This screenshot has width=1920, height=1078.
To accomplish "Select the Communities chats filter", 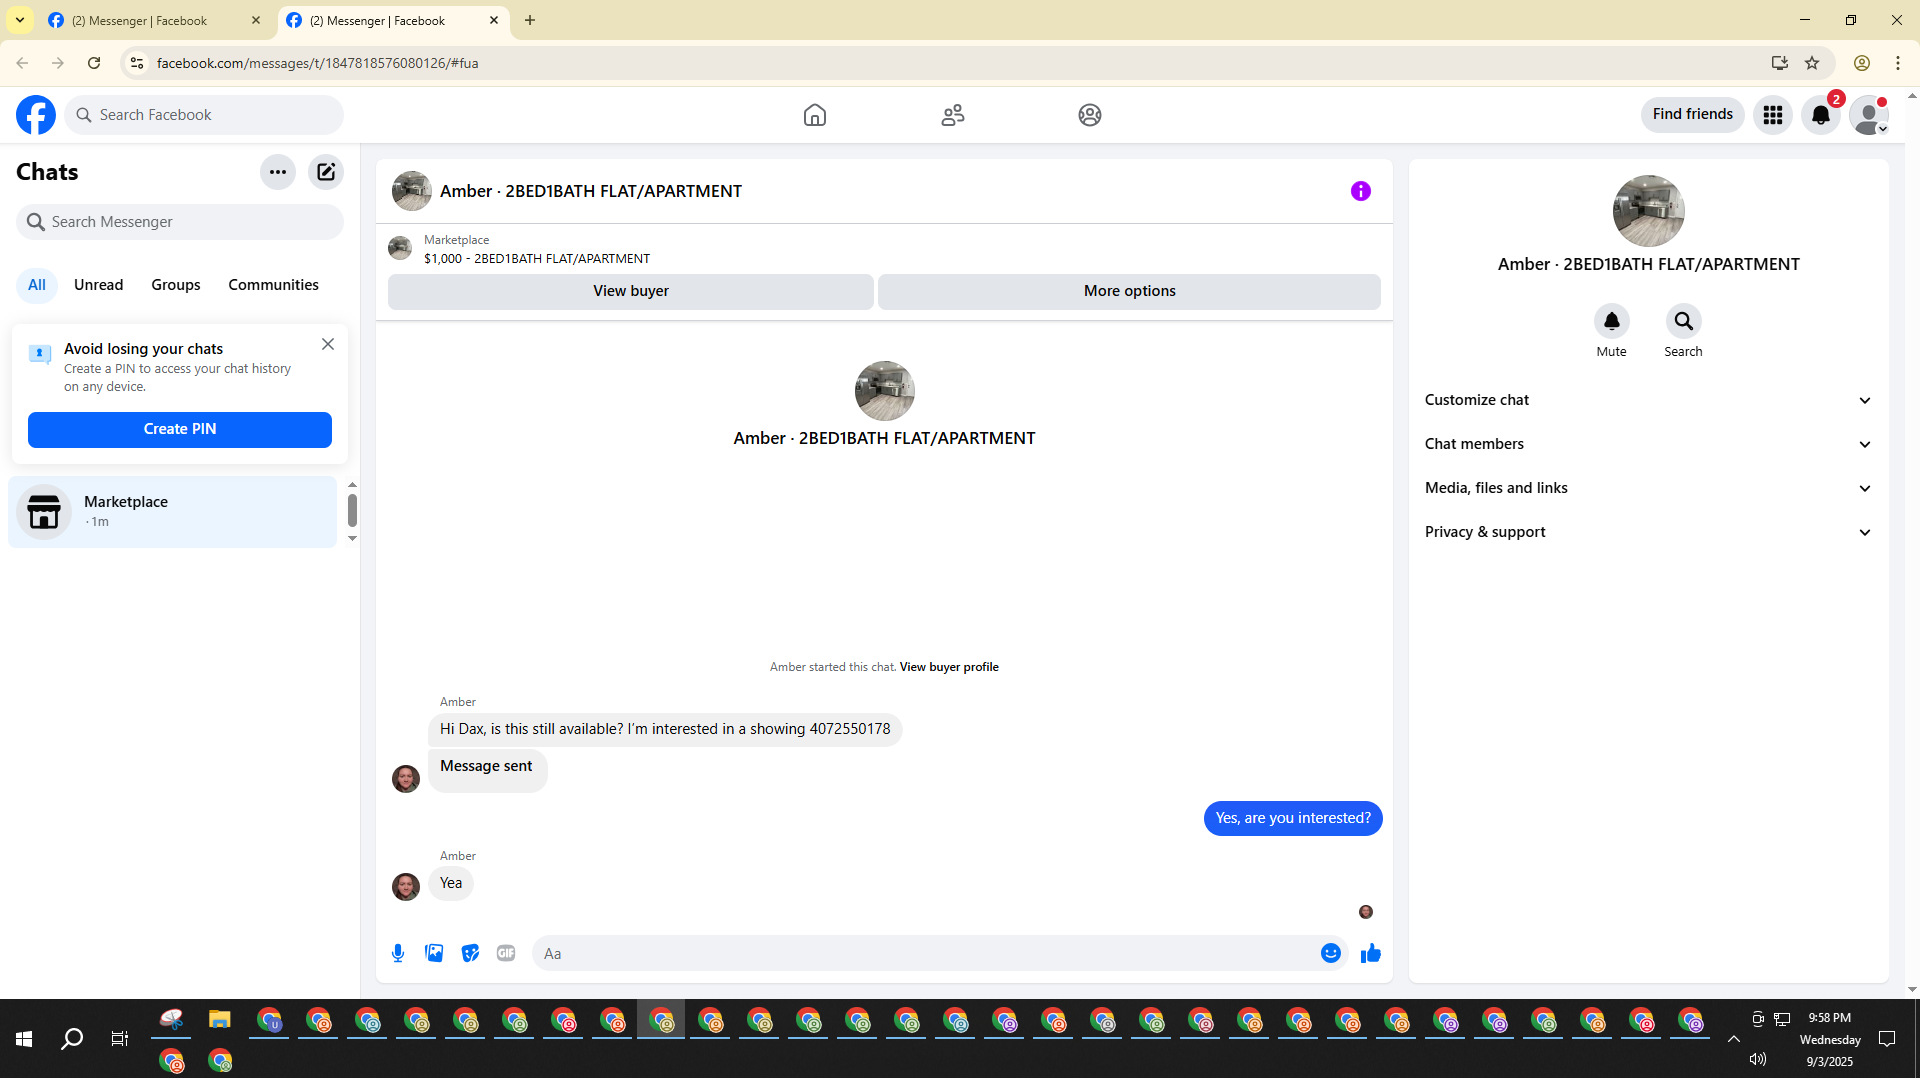I will (274, 285).
